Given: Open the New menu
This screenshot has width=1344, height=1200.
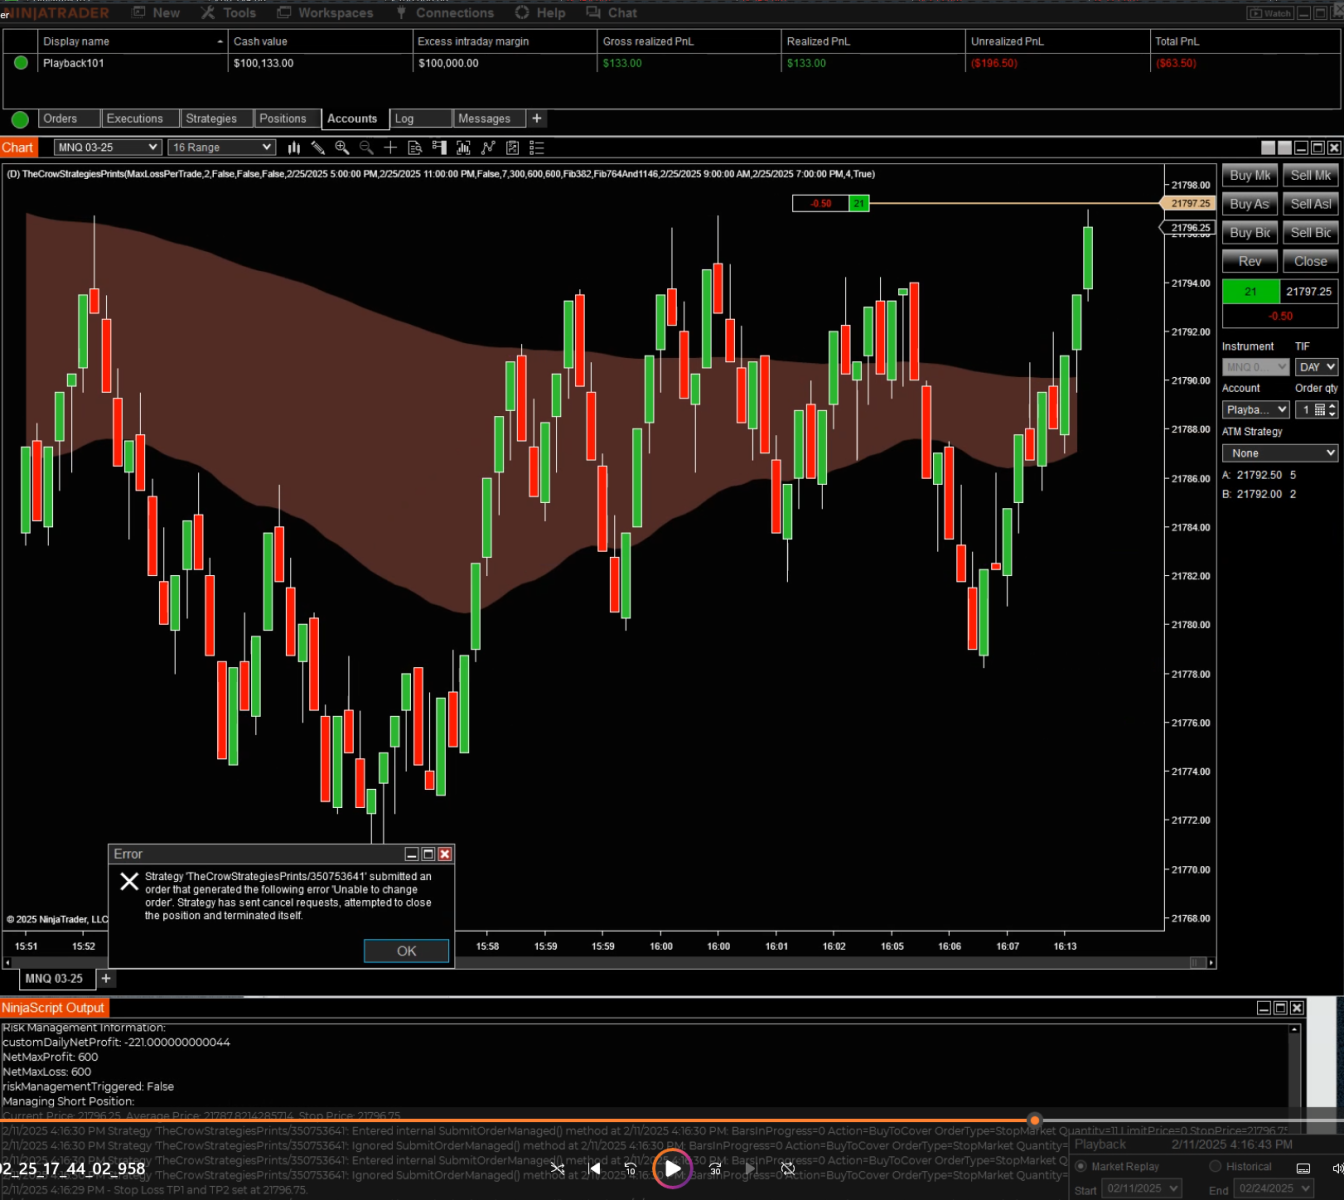Looking at the screenshot, I should click(x=157, y=13).
